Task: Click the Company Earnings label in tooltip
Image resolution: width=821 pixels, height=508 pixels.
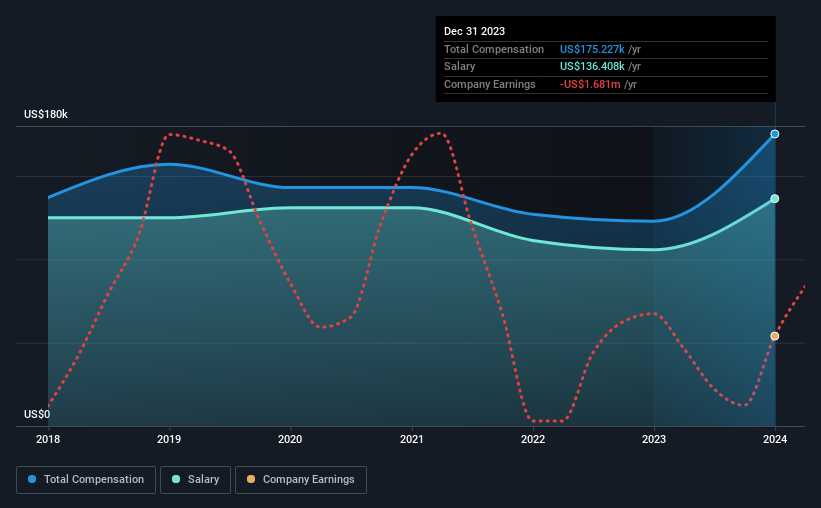Action: point(490,84)
